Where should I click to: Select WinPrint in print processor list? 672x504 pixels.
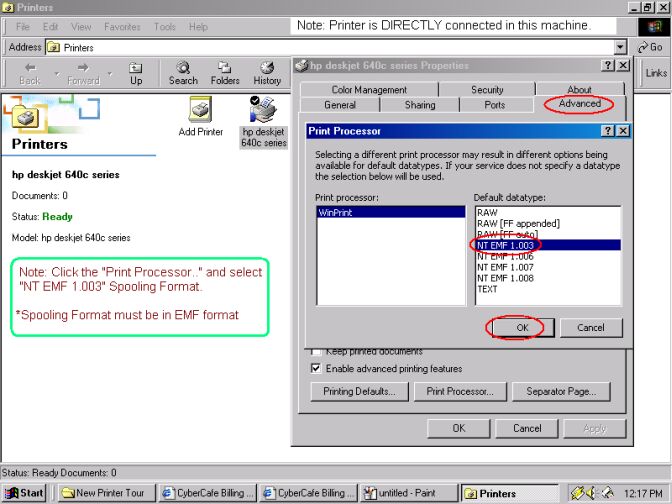(x=390, y=213)
